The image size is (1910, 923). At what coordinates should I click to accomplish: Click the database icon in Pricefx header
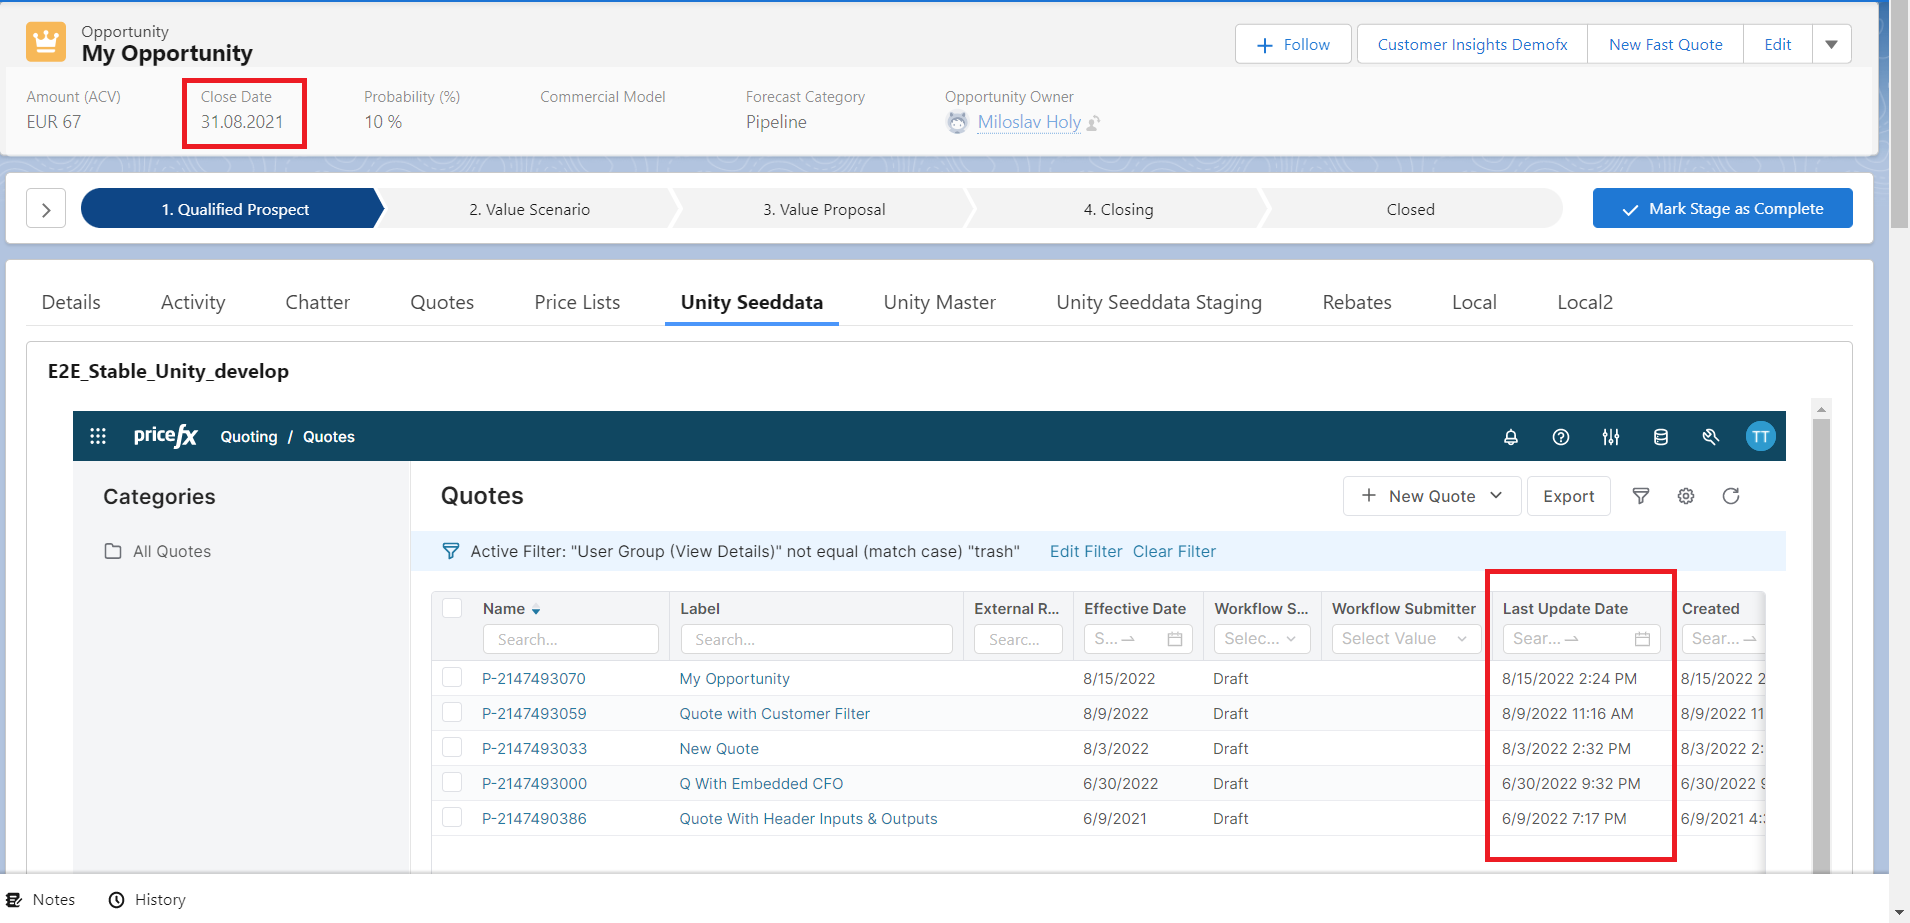[1660, 437]
